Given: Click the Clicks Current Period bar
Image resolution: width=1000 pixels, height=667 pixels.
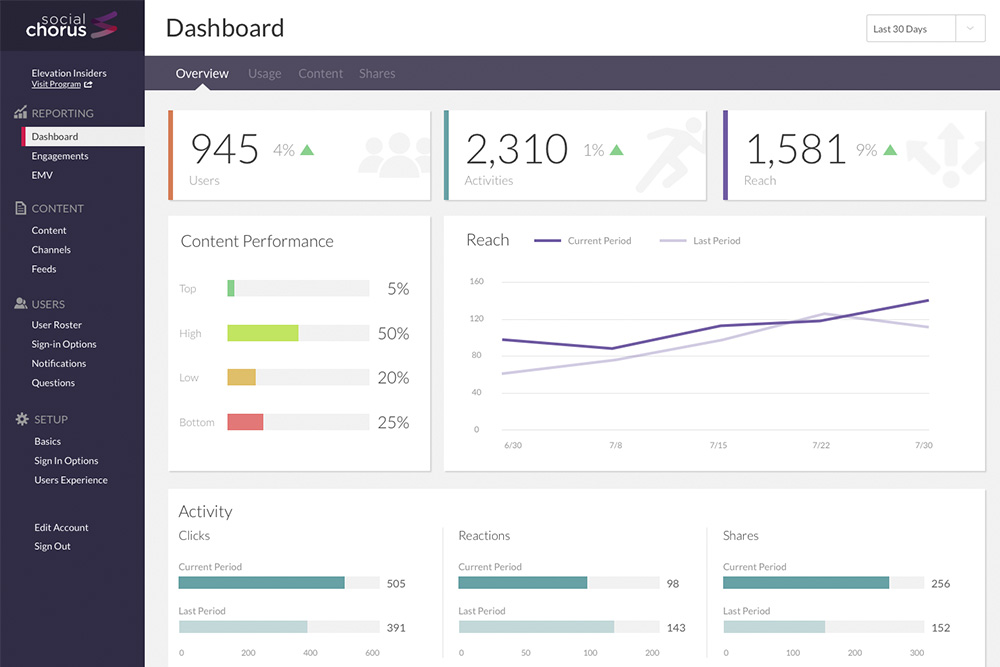Looking at the screenshot, I should click(261, 582).
